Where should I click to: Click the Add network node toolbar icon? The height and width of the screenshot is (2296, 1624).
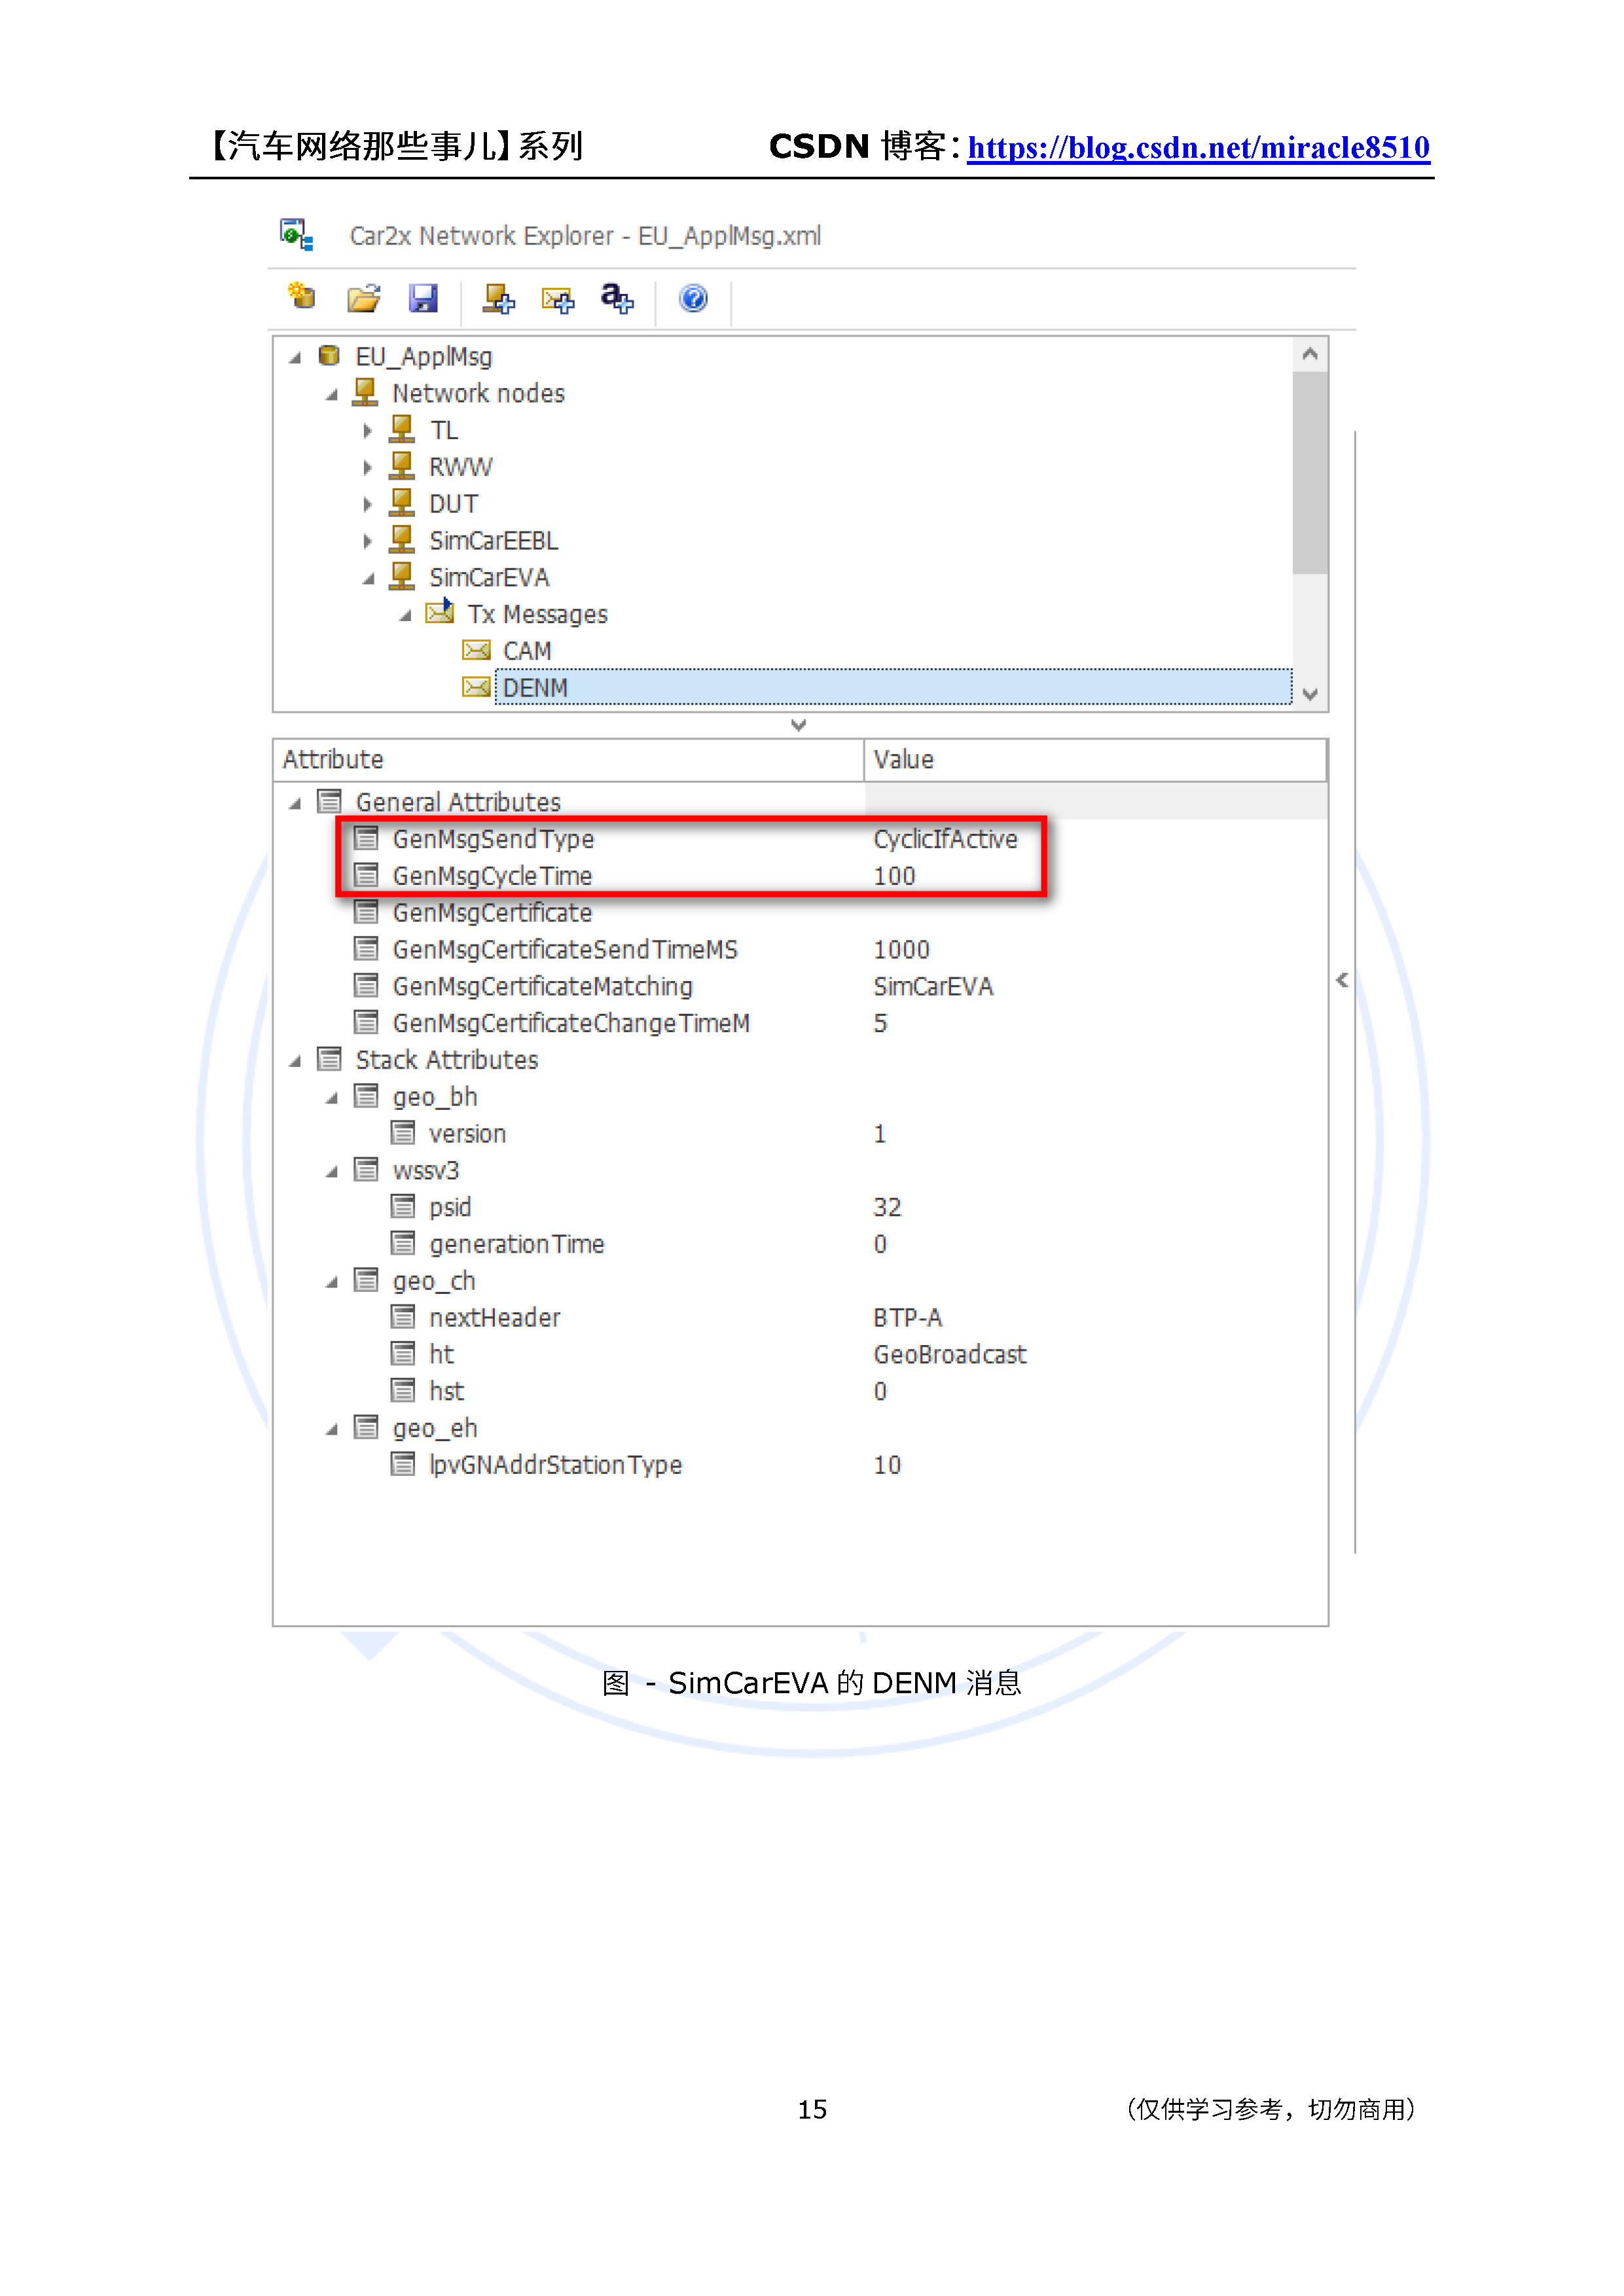(498, 298)
